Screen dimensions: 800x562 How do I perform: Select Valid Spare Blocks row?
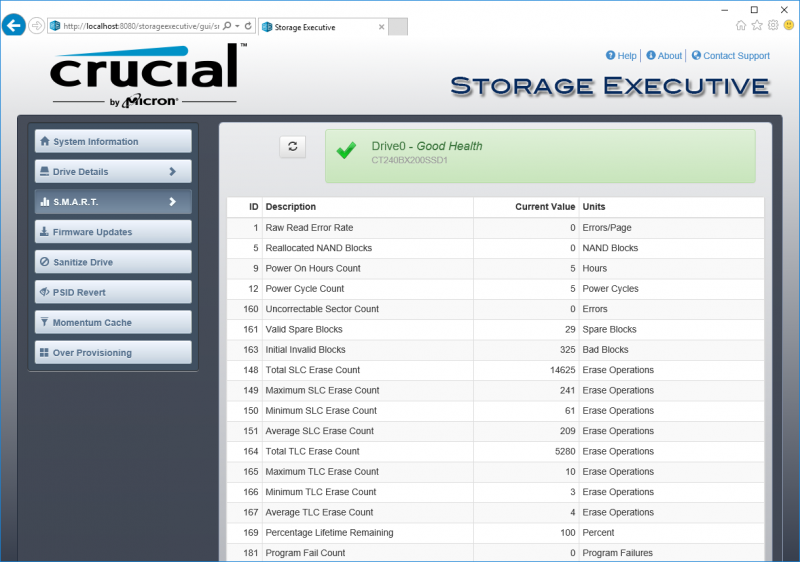[495, 329]
